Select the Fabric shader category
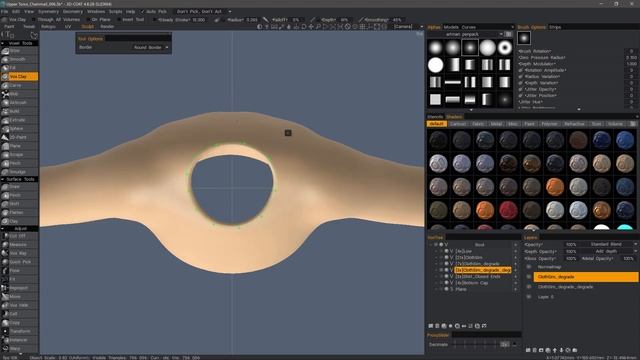 478,124
